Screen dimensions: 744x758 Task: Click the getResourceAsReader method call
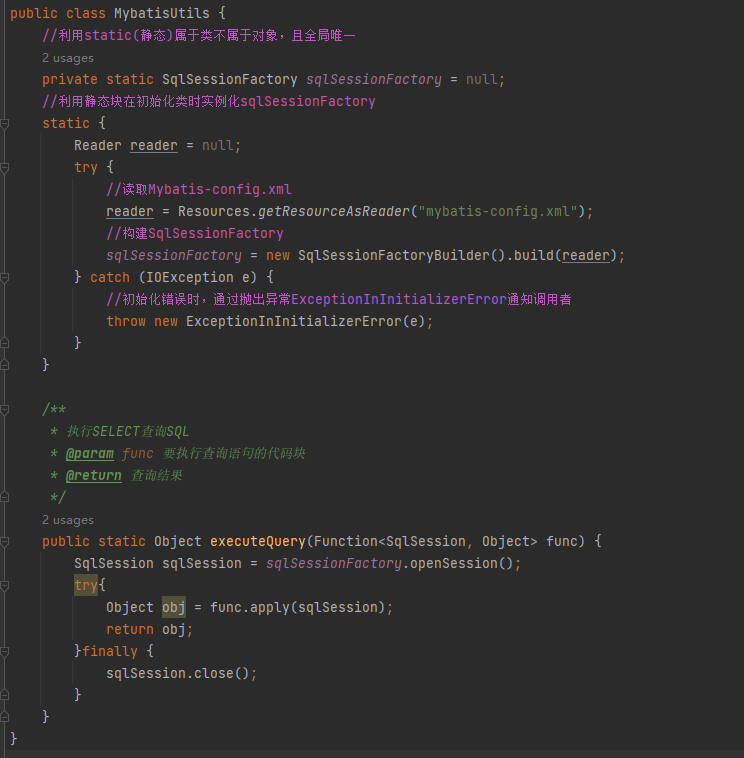(334, 211)
